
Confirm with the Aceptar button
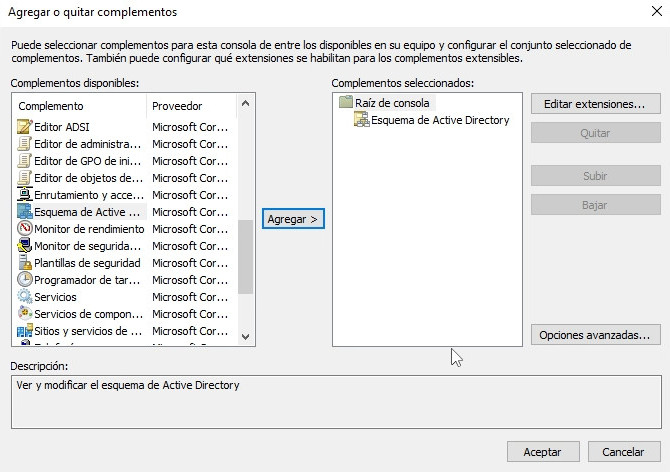click(x=542, y=452)
